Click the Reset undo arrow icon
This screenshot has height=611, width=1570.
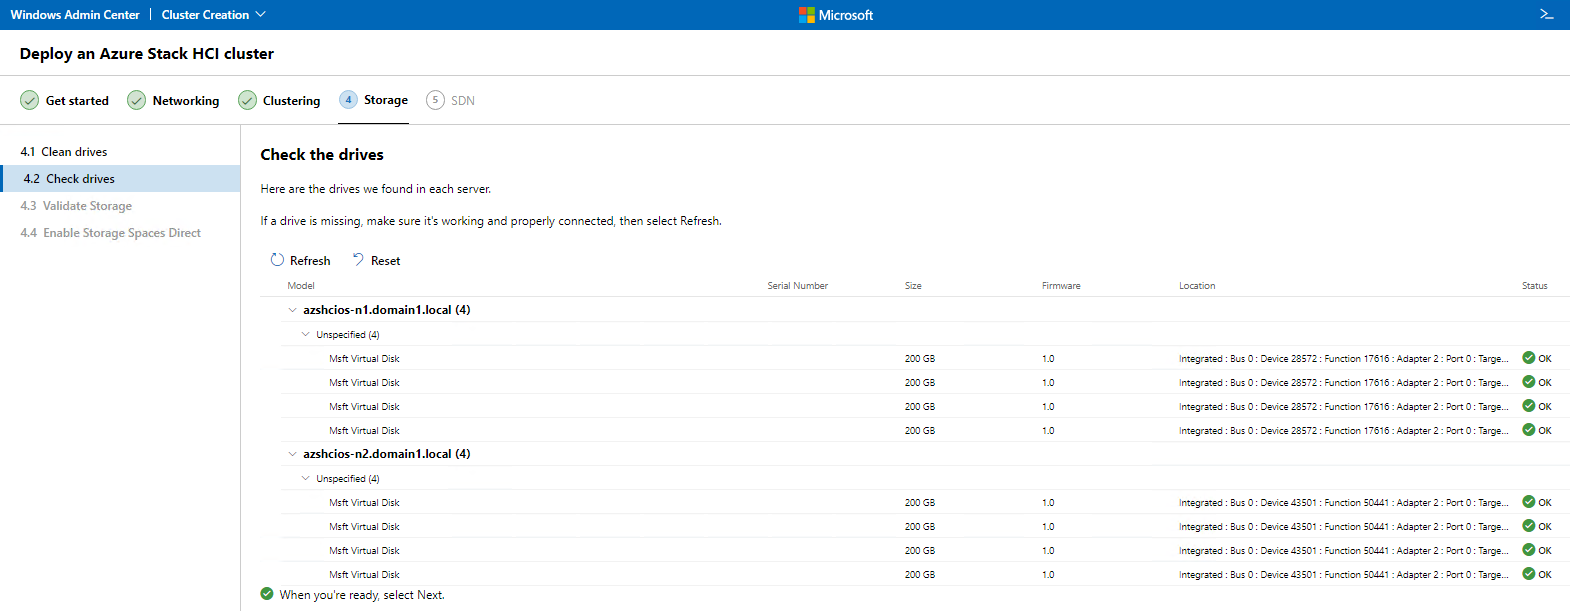[358, 260]
